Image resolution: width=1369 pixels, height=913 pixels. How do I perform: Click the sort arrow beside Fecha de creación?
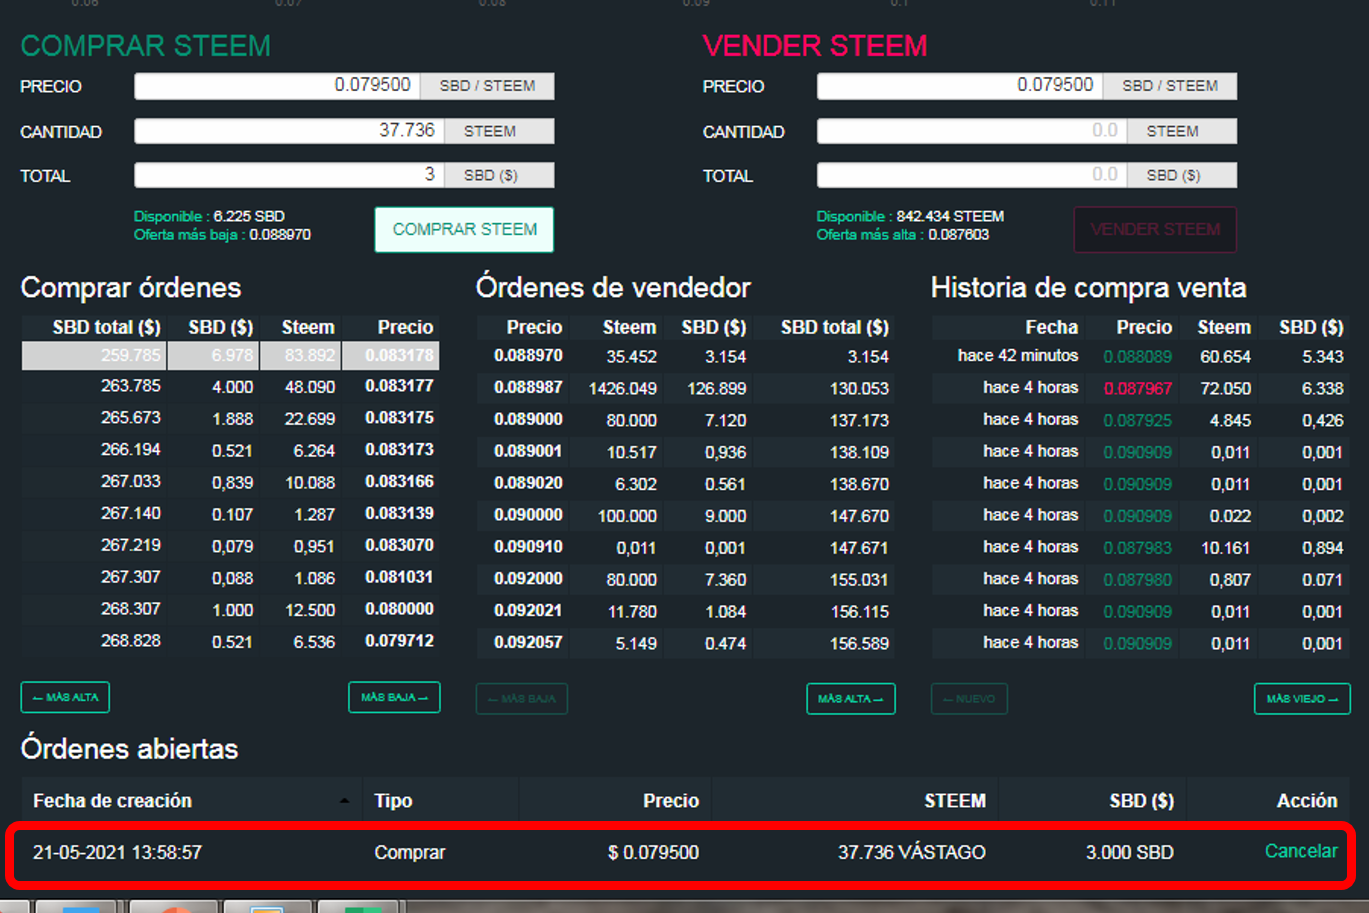(x=344, y=801)
